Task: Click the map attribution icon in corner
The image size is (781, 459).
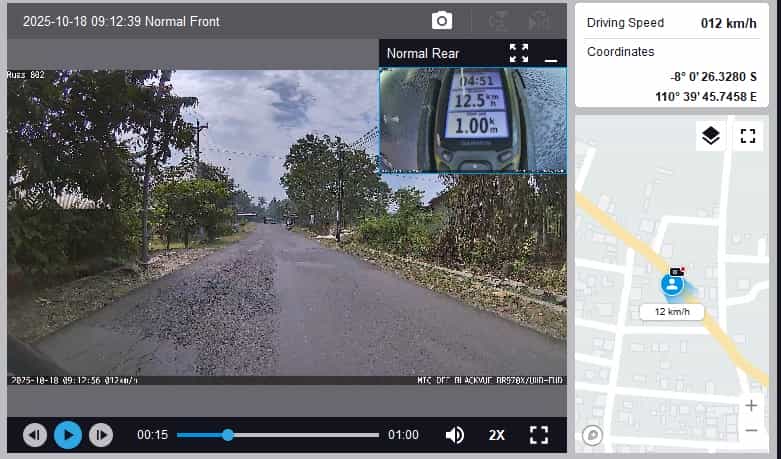Action: click(593, 435)
